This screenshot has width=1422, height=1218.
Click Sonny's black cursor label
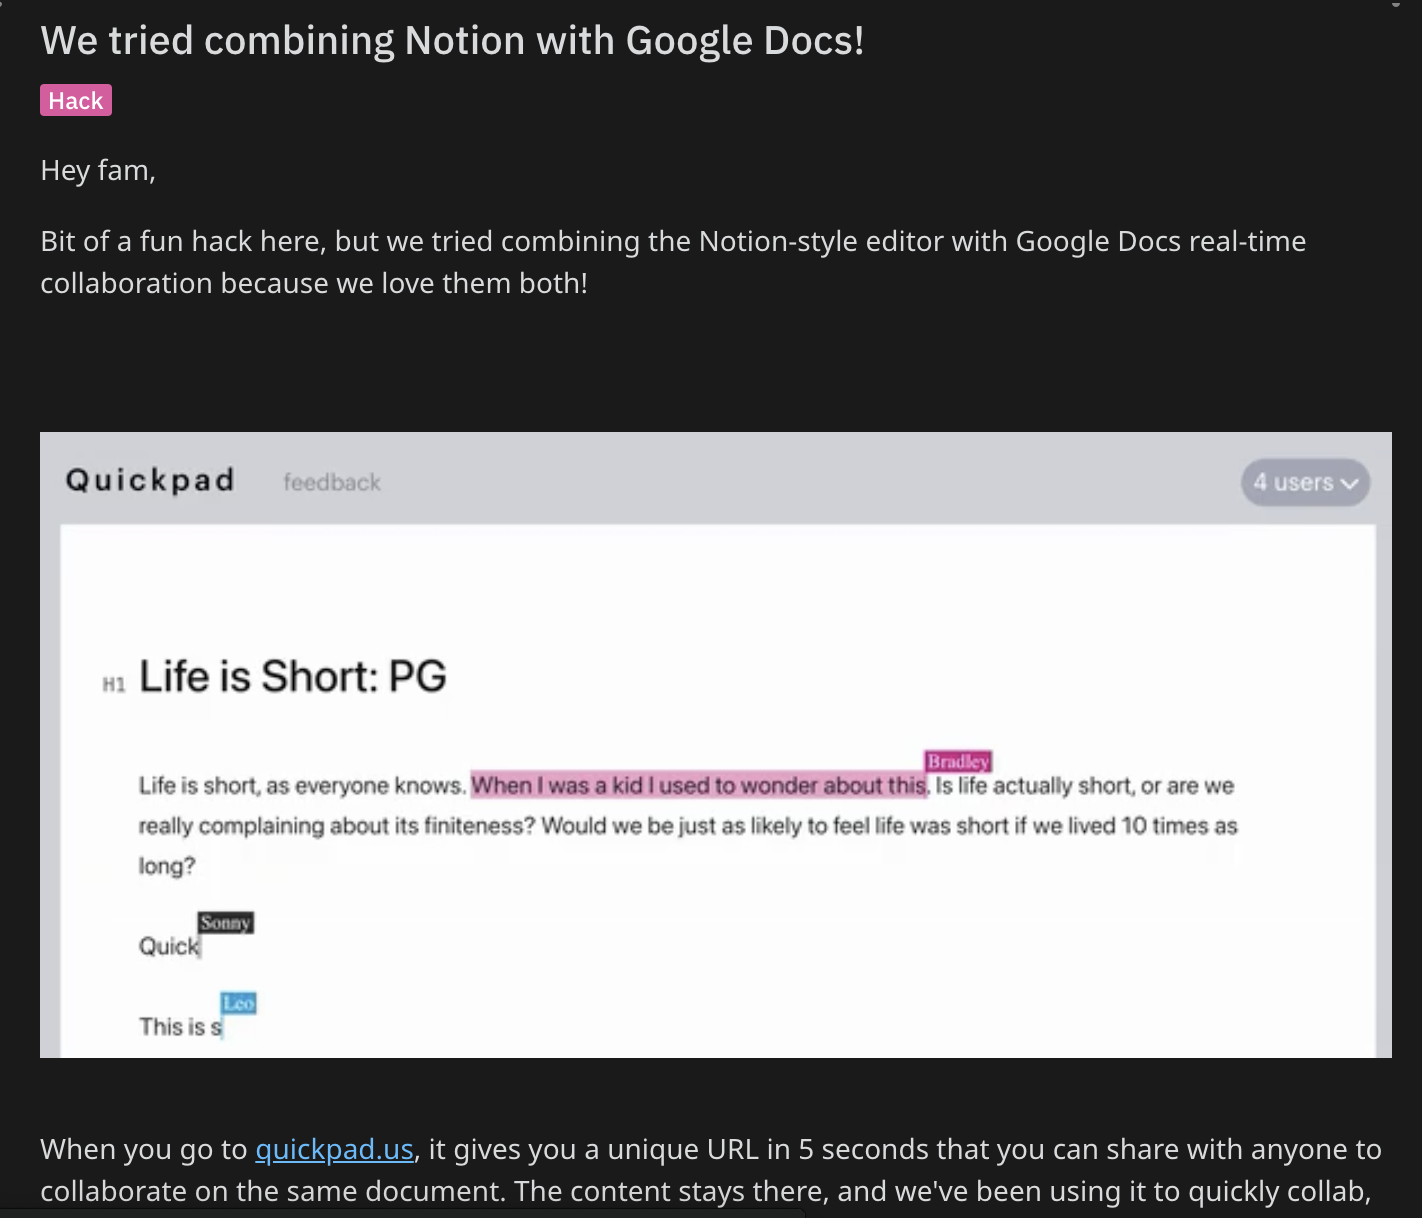pos(225,922)
